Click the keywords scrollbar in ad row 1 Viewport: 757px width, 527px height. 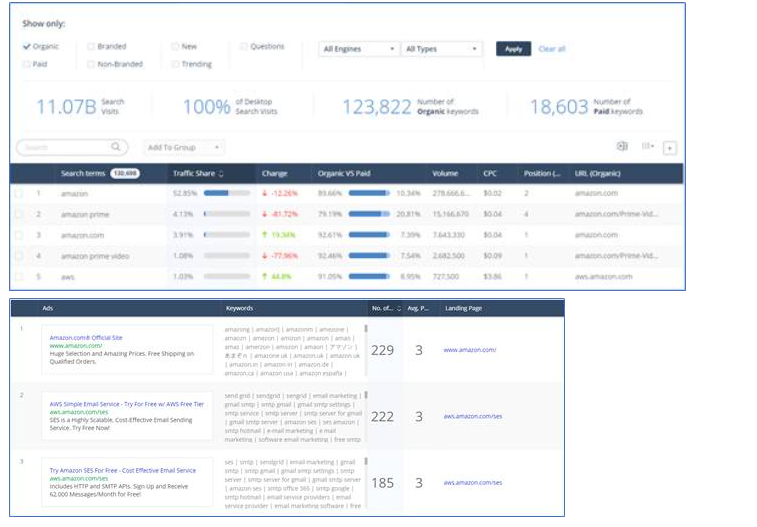coord(366,329)
